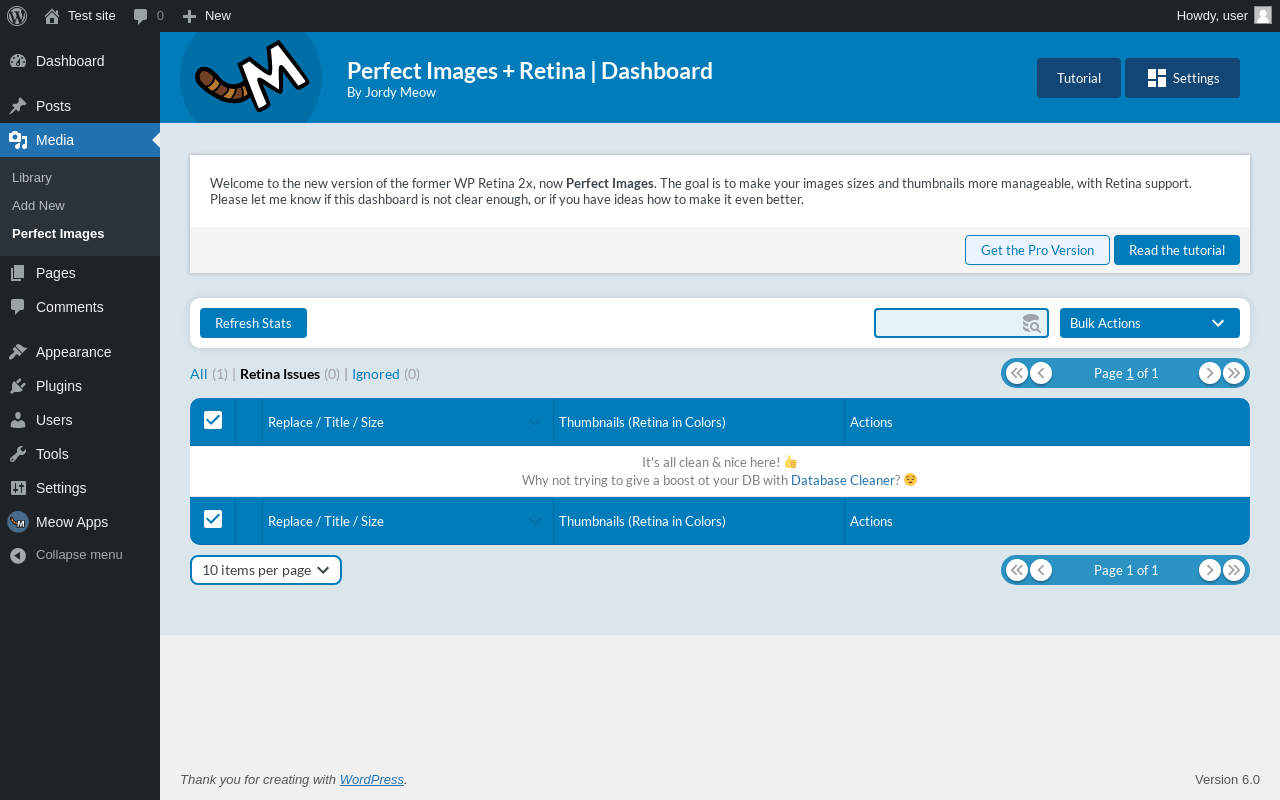Go to first page in bottom pagination
The height and width of the screenshot is (800, 1280).
pos(1017,570)
